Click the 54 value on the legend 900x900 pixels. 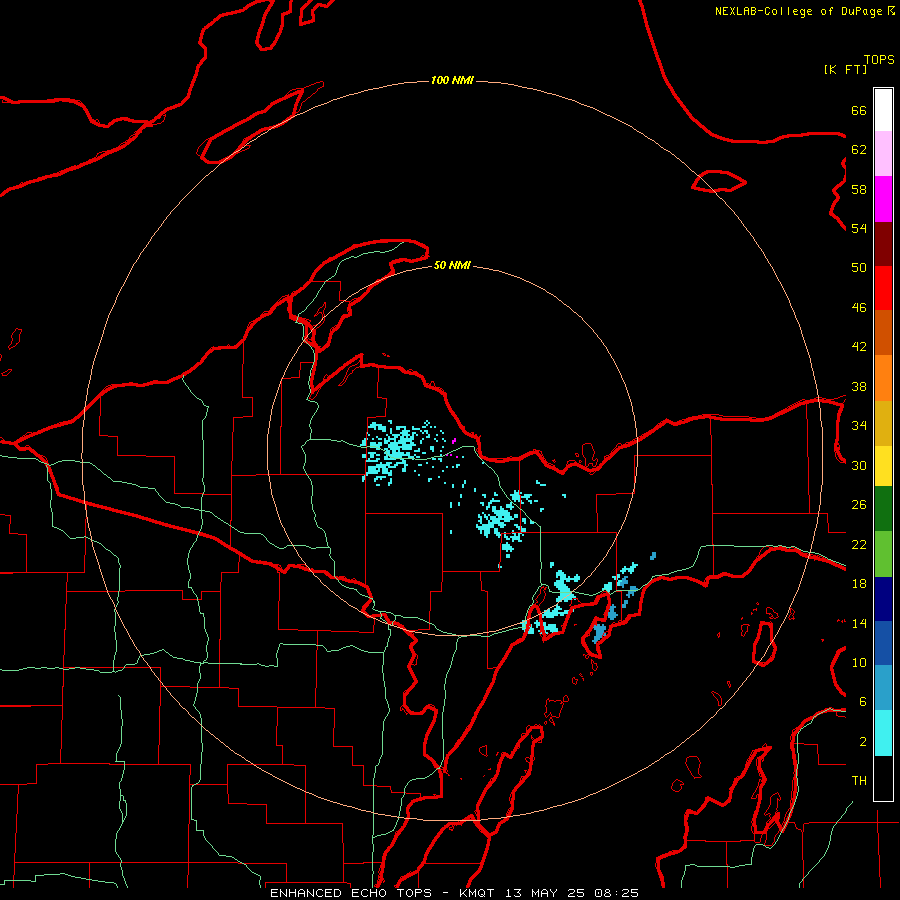coord(859,228)
